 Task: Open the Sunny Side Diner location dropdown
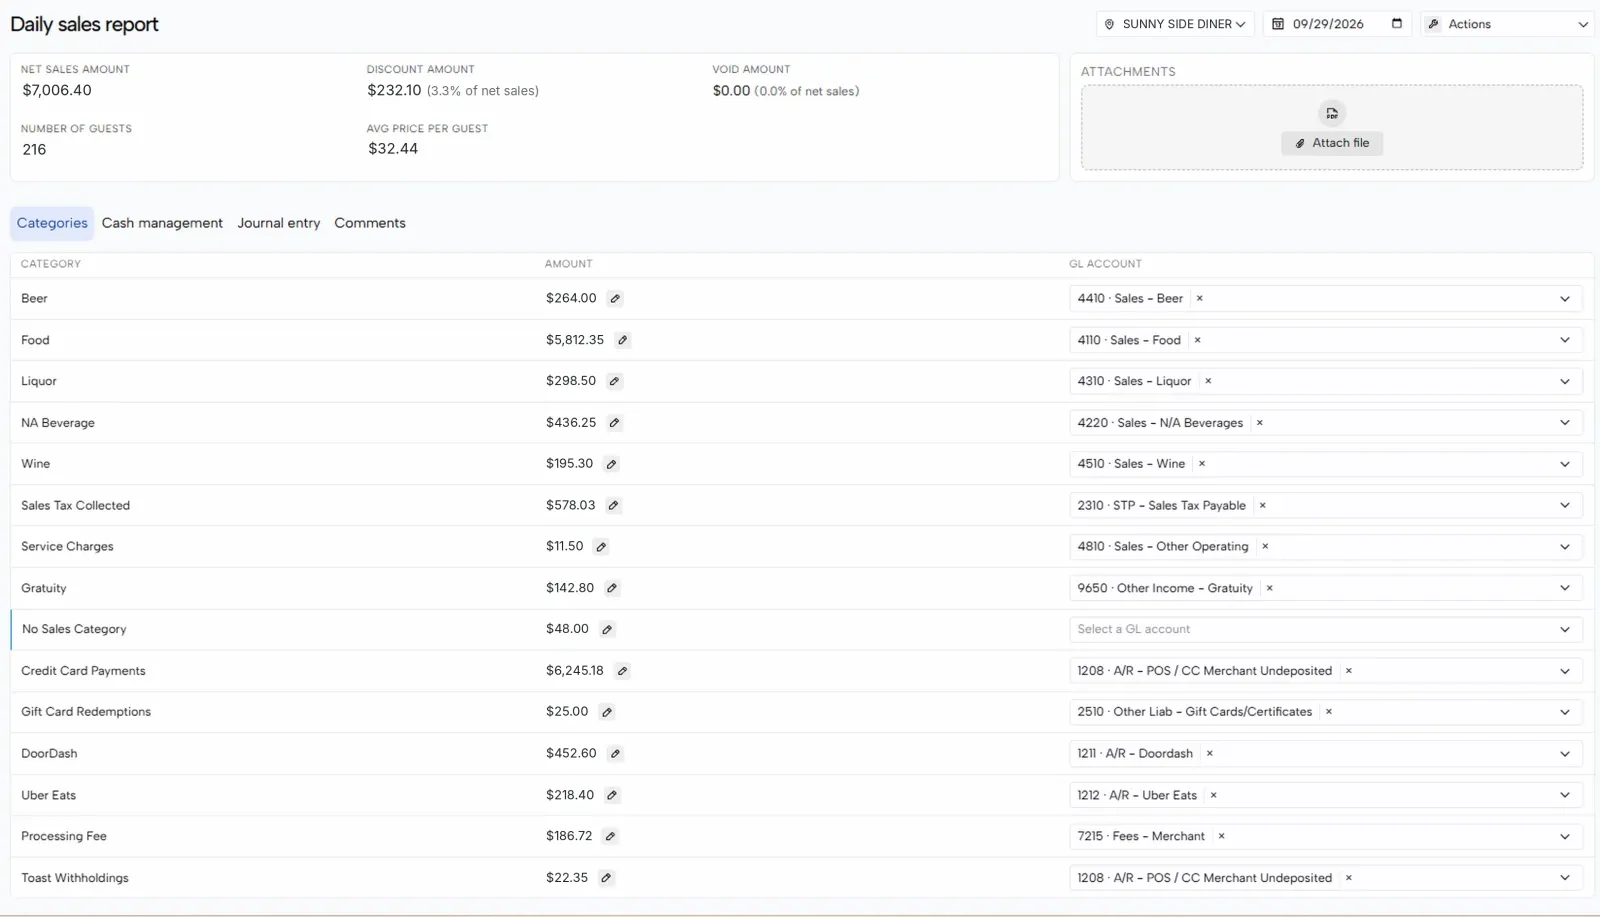(x=1176, y=24)
